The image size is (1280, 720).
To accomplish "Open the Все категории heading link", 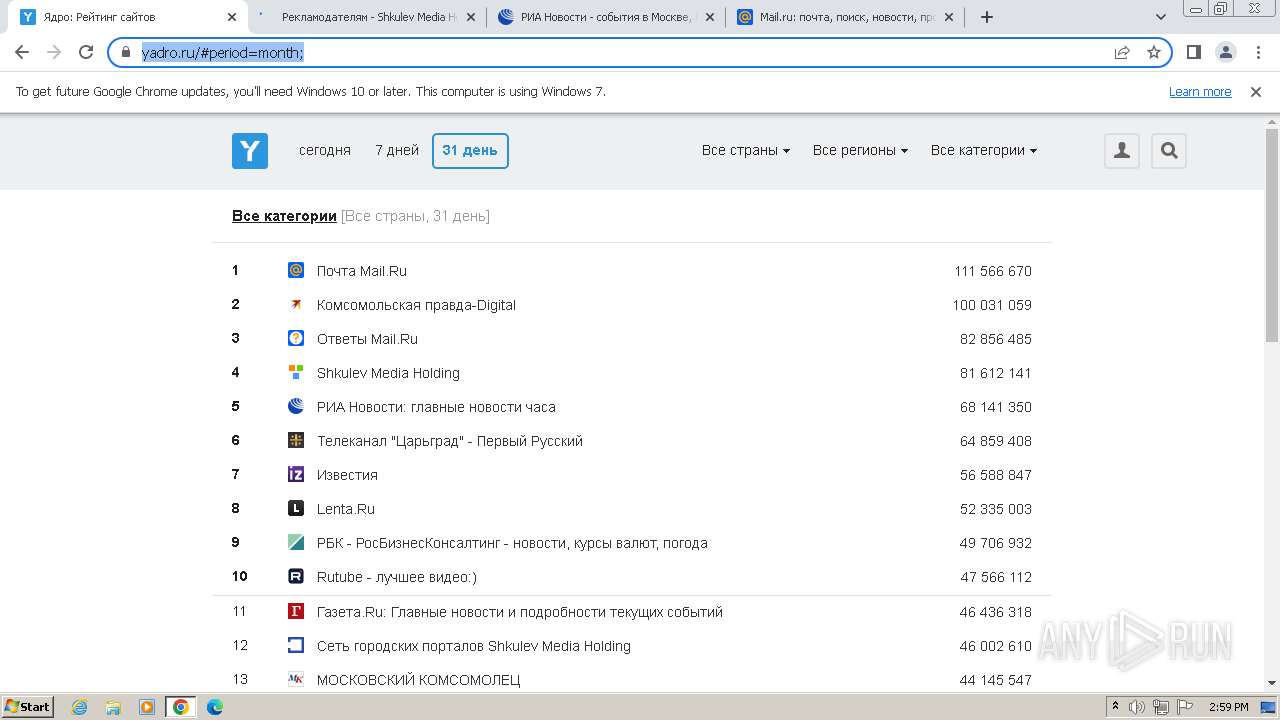I will pyautogui.click(x=284, y=216).
